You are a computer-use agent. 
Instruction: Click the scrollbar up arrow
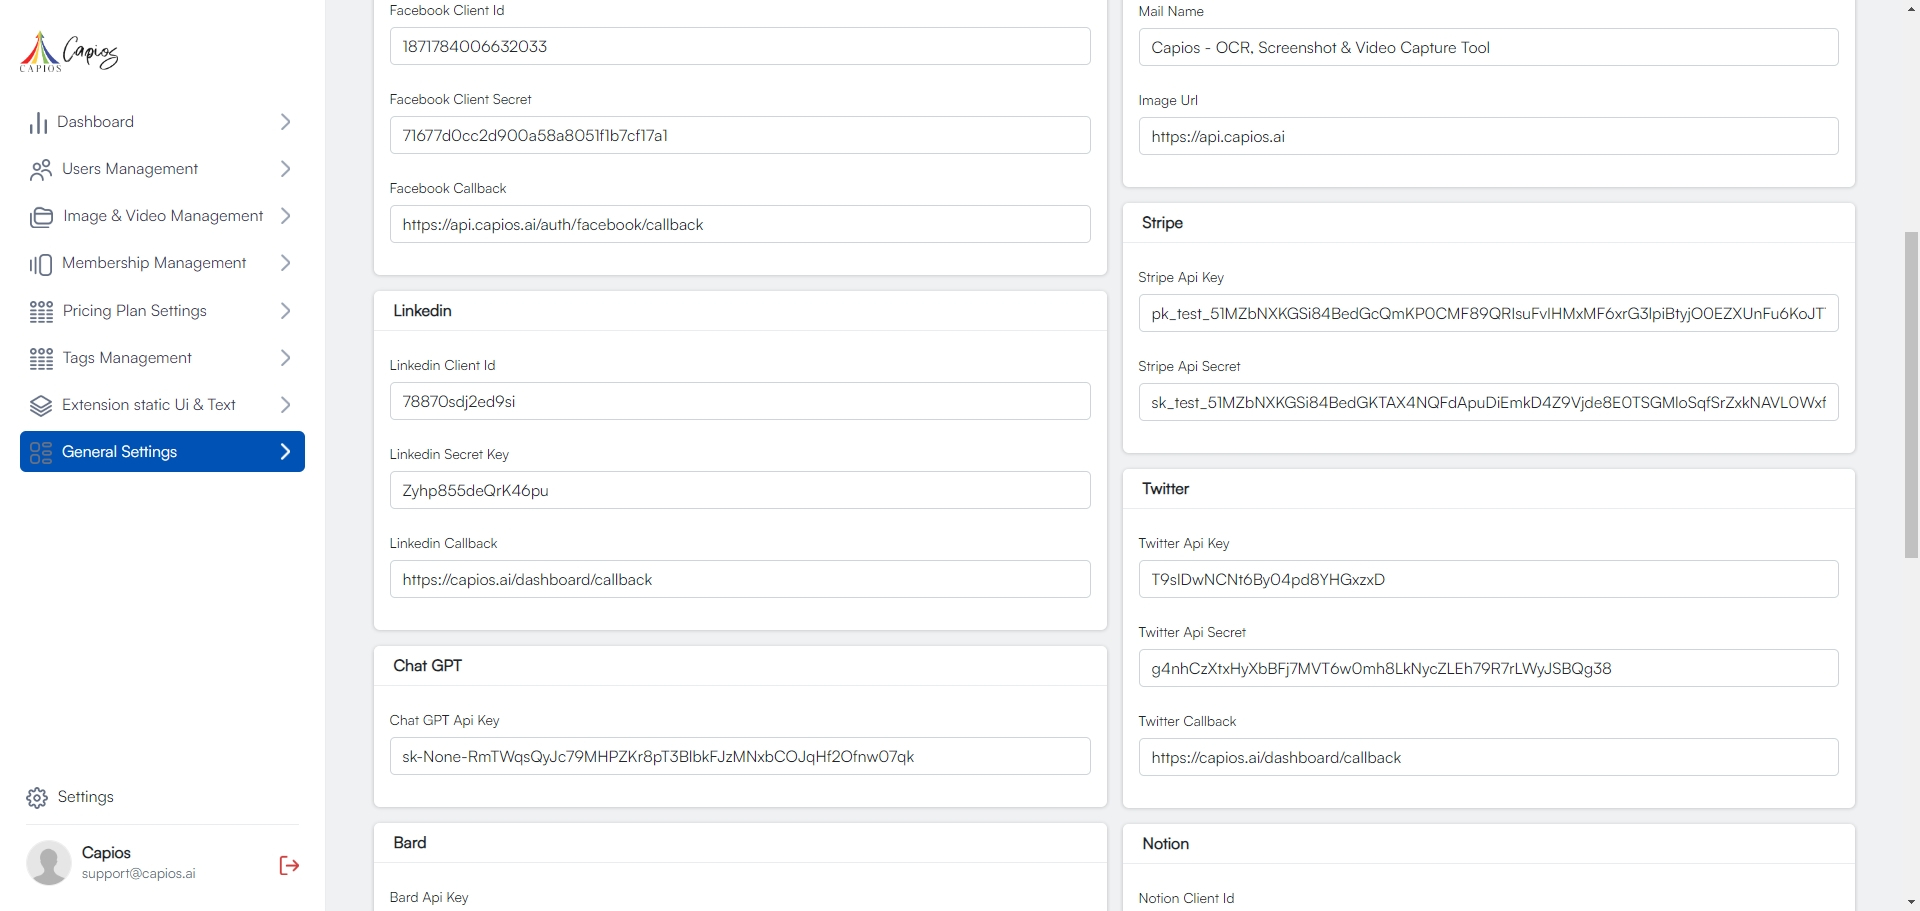[x=1911, y=8]
